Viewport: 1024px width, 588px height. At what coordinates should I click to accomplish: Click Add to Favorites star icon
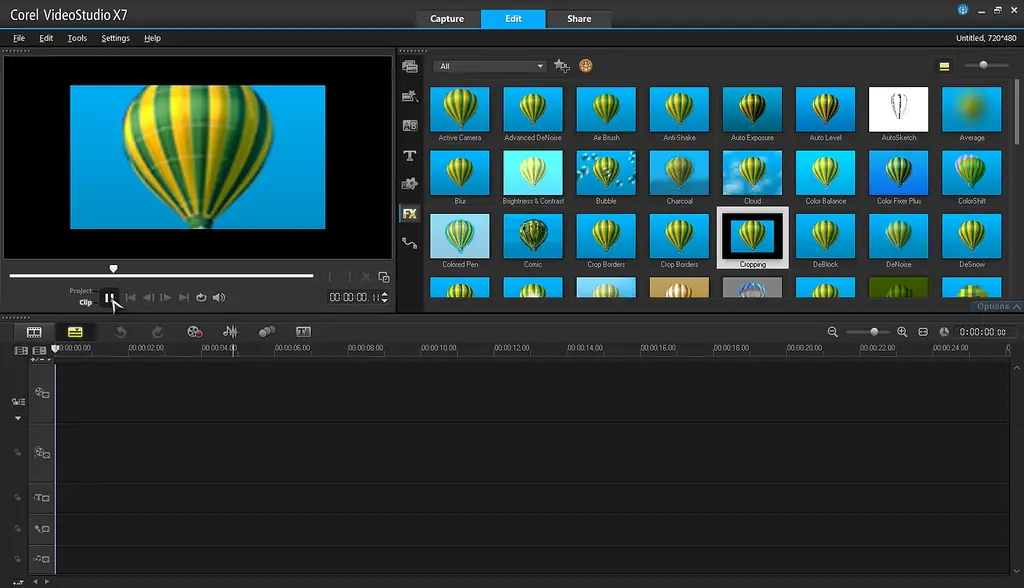pyautogui.click(x=561, y=65)
